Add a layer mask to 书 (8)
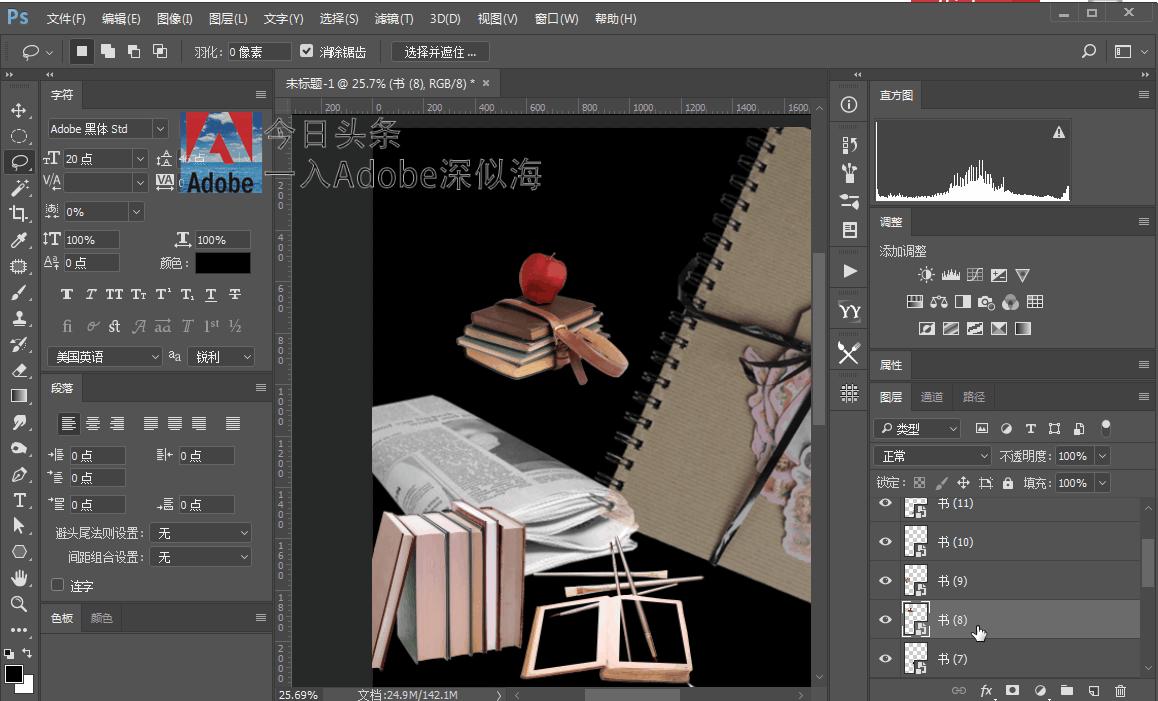Viewport: 1158px width, 701px height. point(1010,690)
